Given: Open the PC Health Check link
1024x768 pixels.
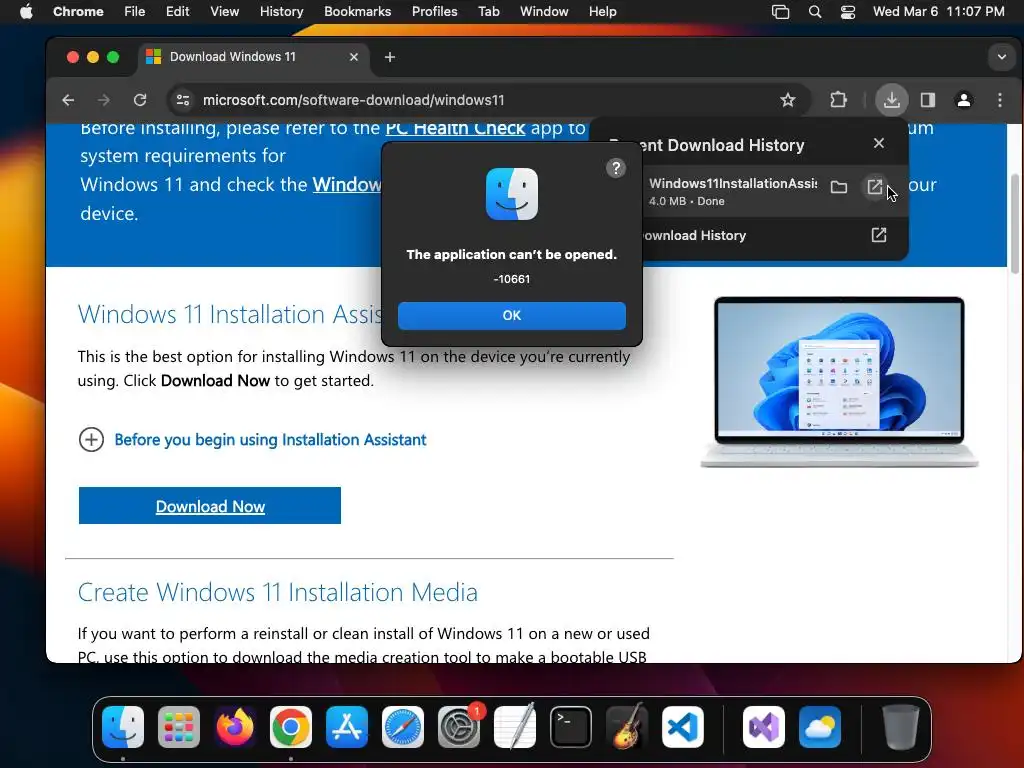Looking at the screenshot, I should (x=455, y=128).
